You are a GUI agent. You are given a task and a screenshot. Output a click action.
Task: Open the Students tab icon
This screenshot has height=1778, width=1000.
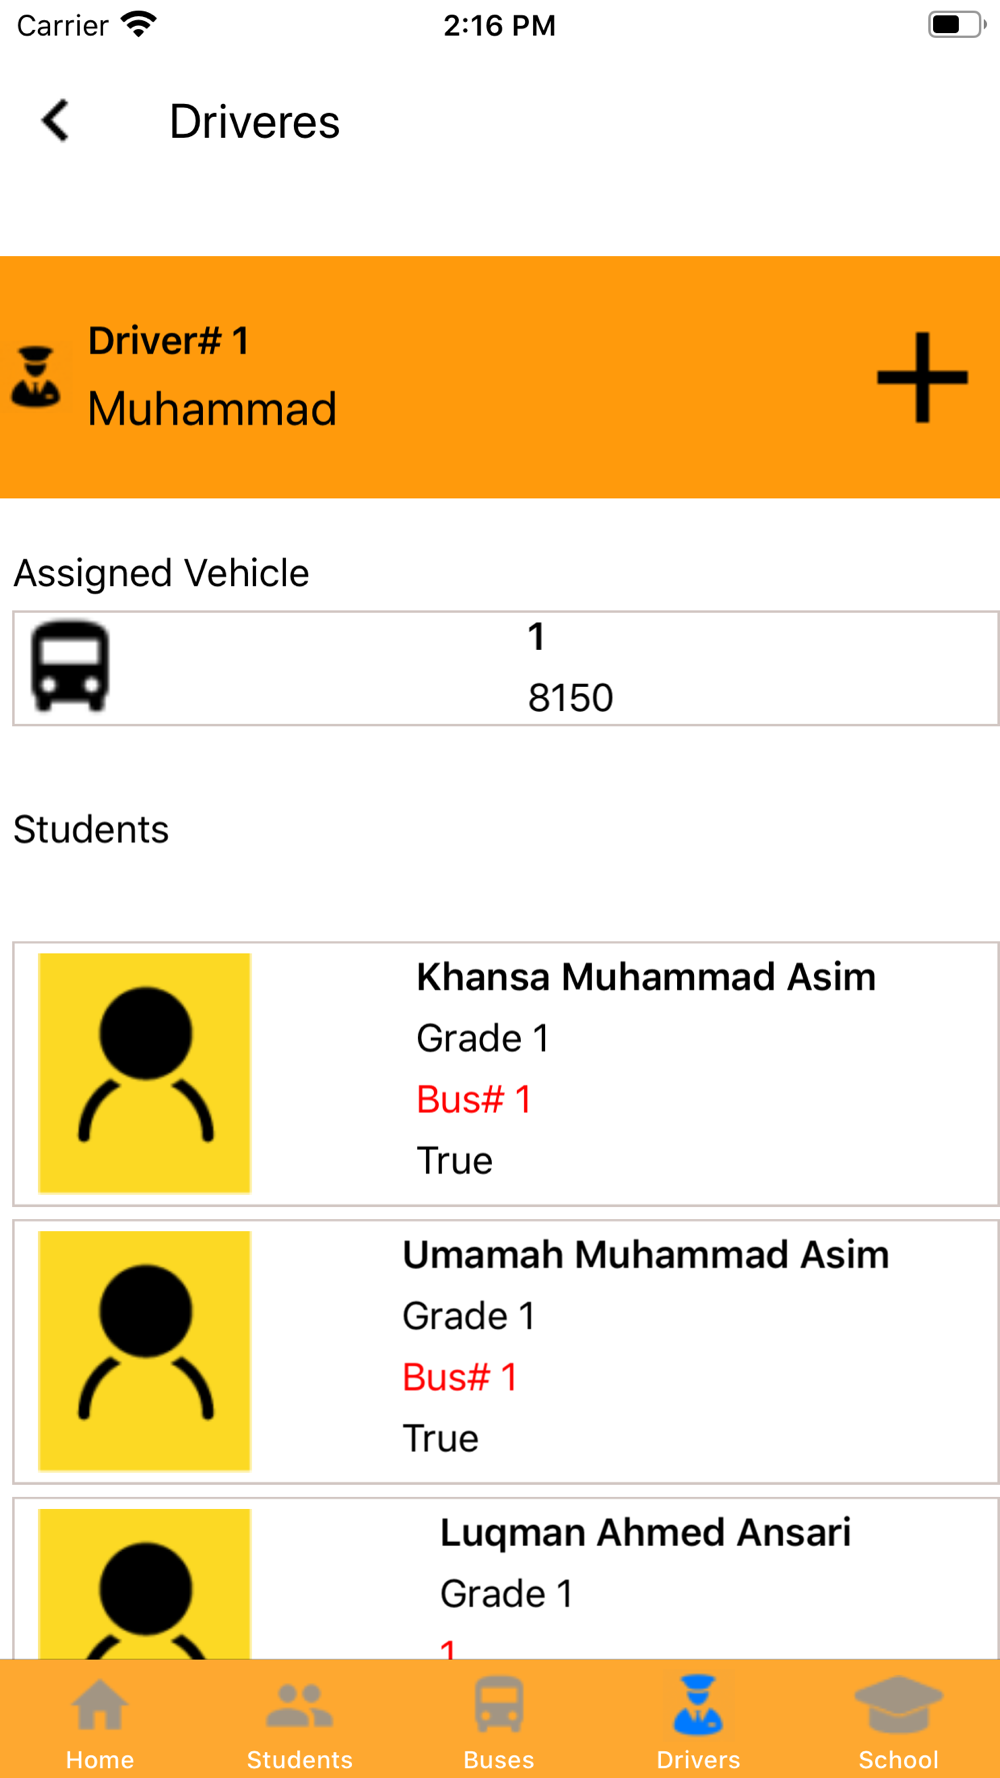pos(299,1706)
